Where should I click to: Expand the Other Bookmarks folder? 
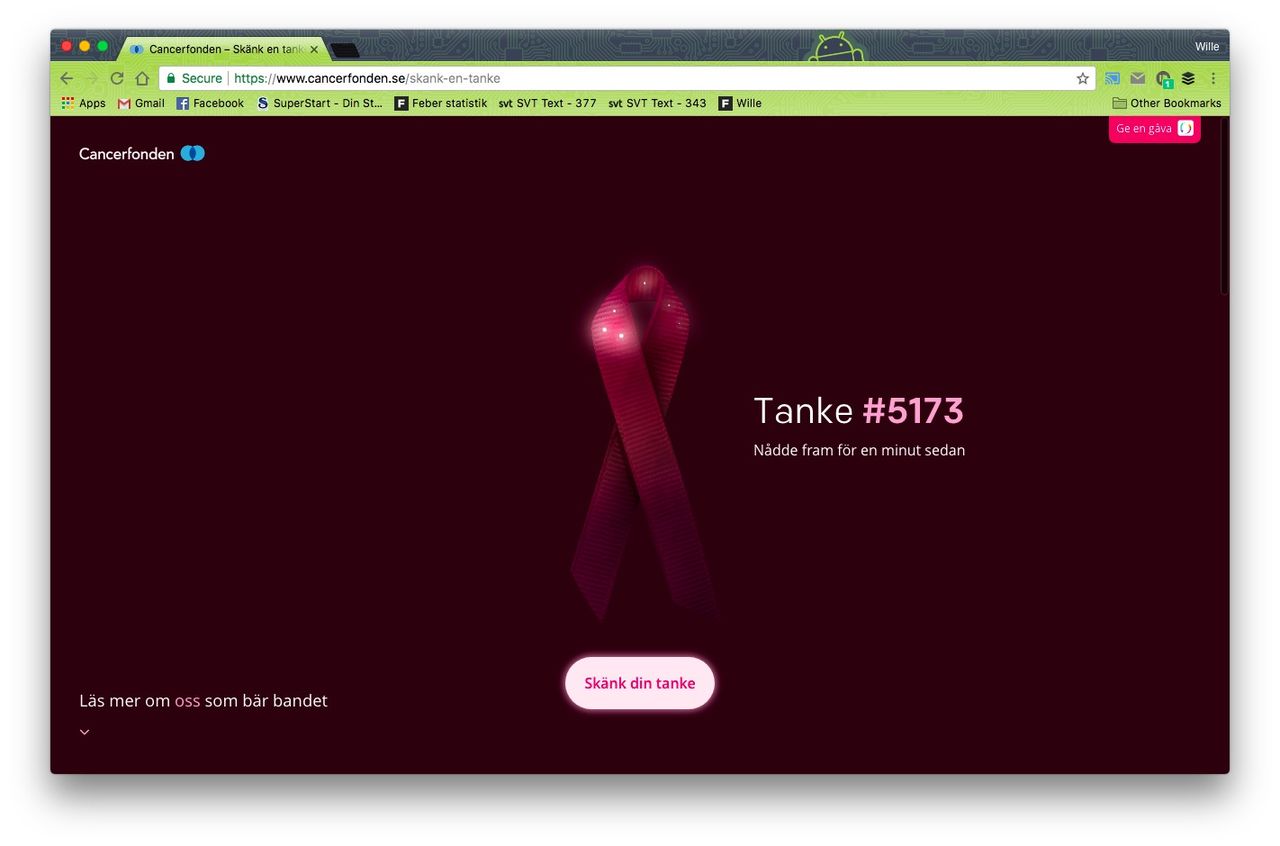point(1166,103)
